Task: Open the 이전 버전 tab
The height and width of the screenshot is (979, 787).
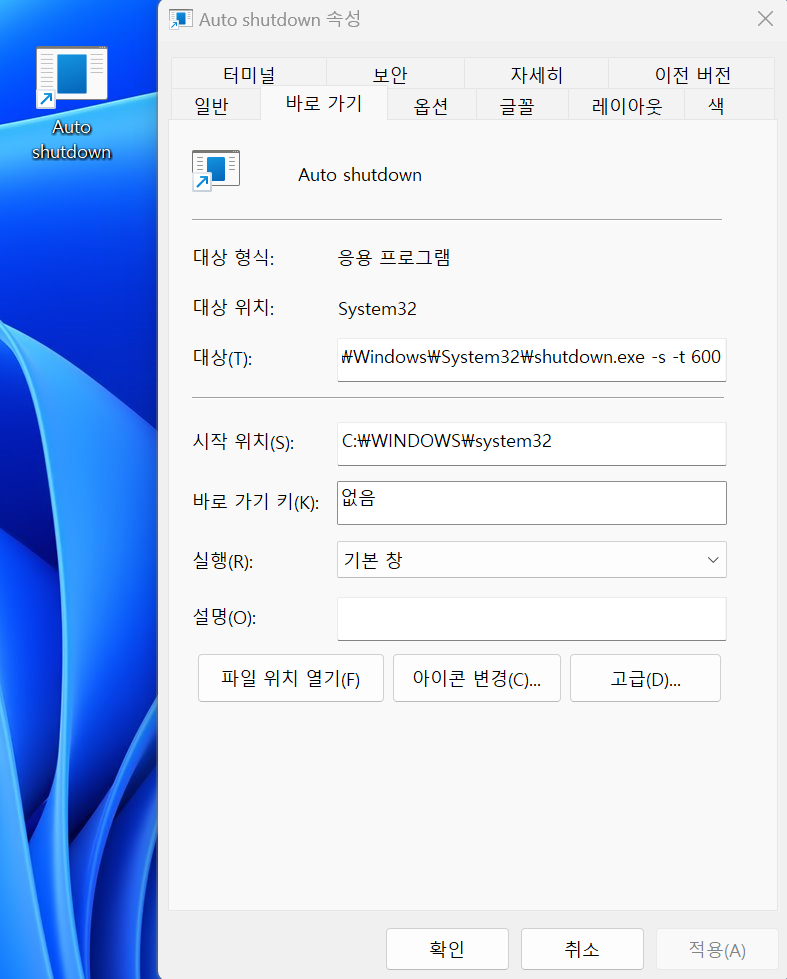Action: [692, 74]
